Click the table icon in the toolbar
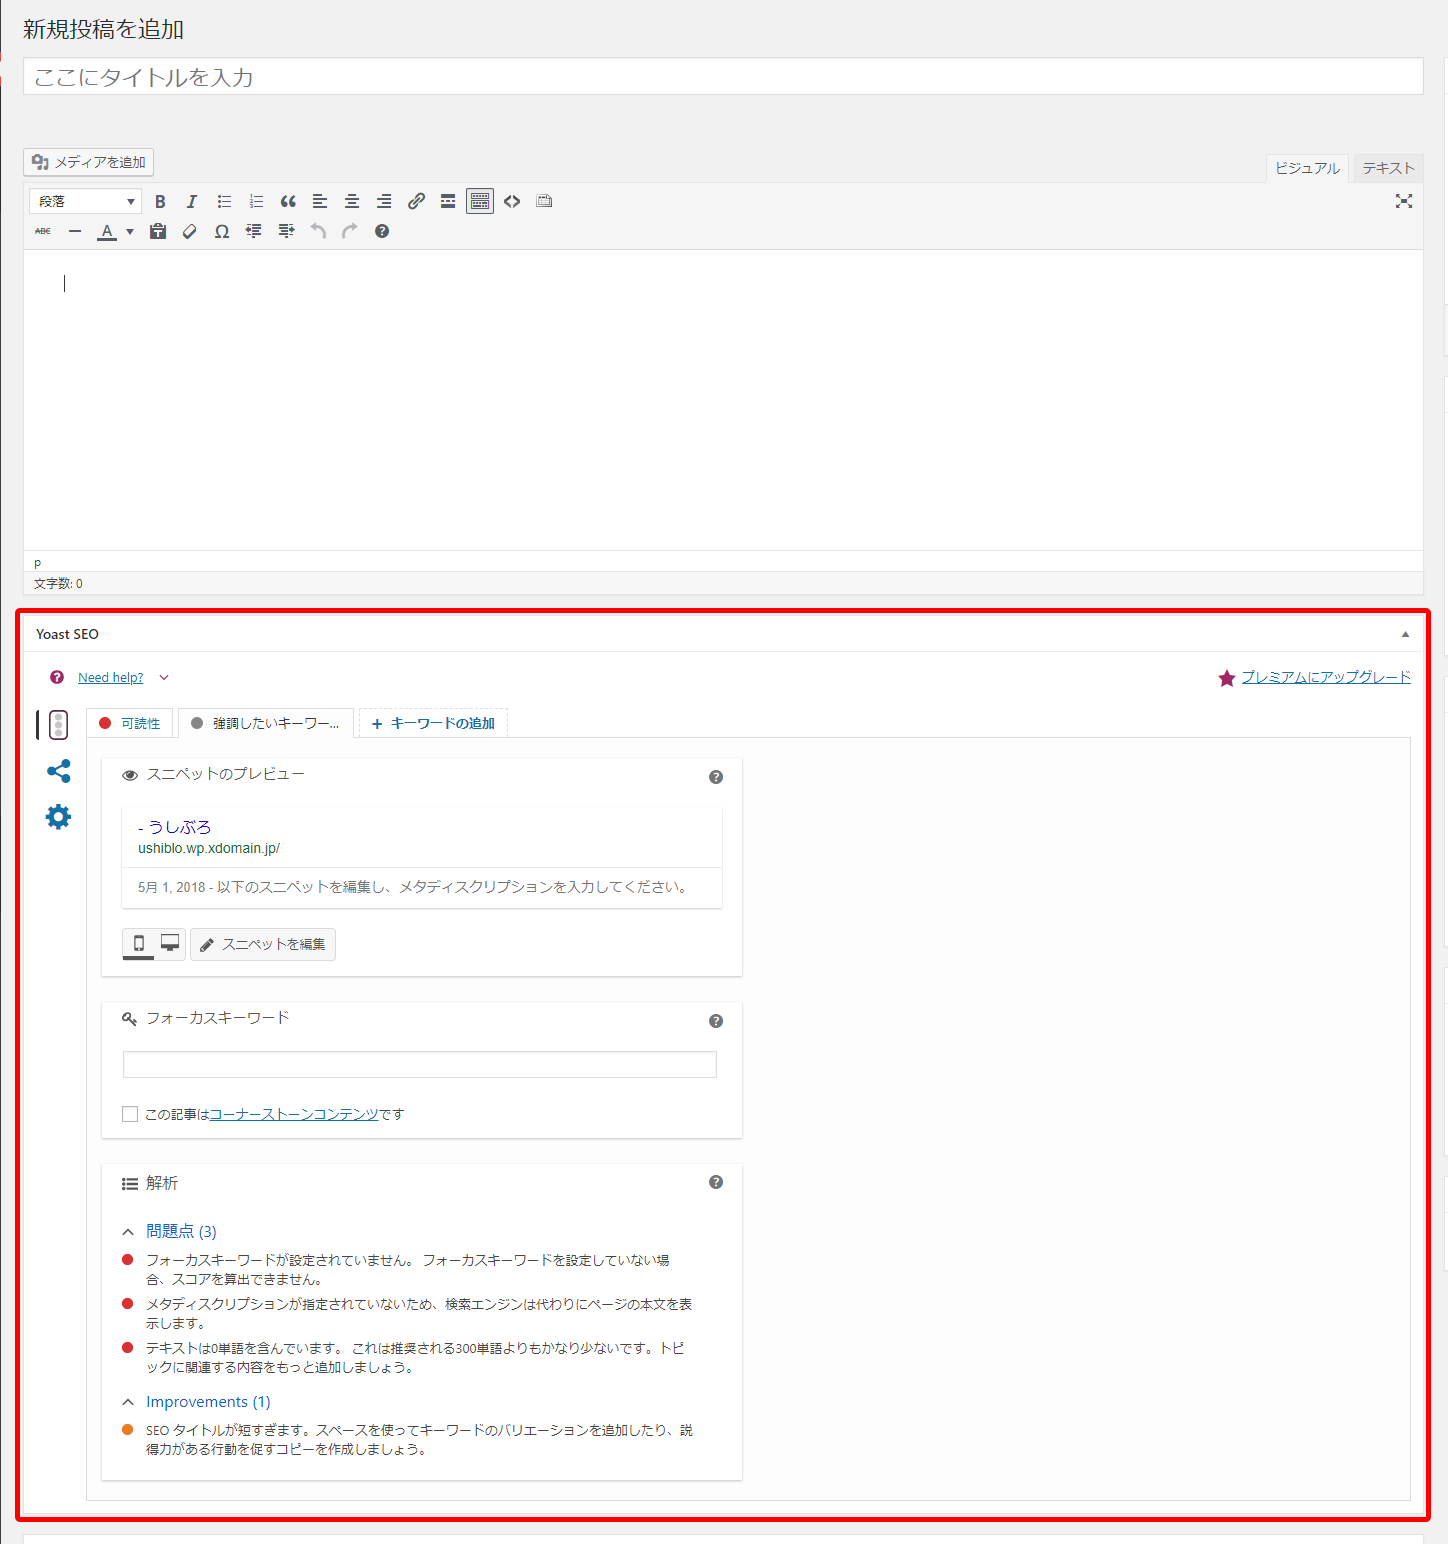The width and height of the screenshot is (1448, 1544). 544,201
